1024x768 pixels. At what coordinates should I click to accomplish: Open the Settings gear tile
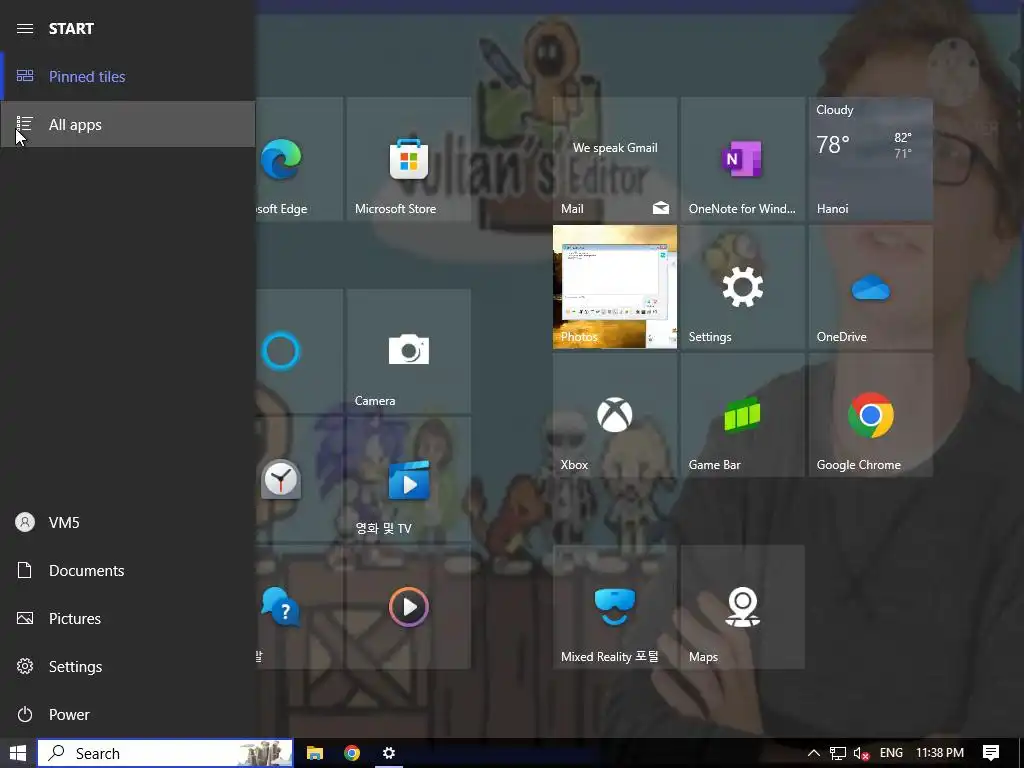(x=743, y=287)
